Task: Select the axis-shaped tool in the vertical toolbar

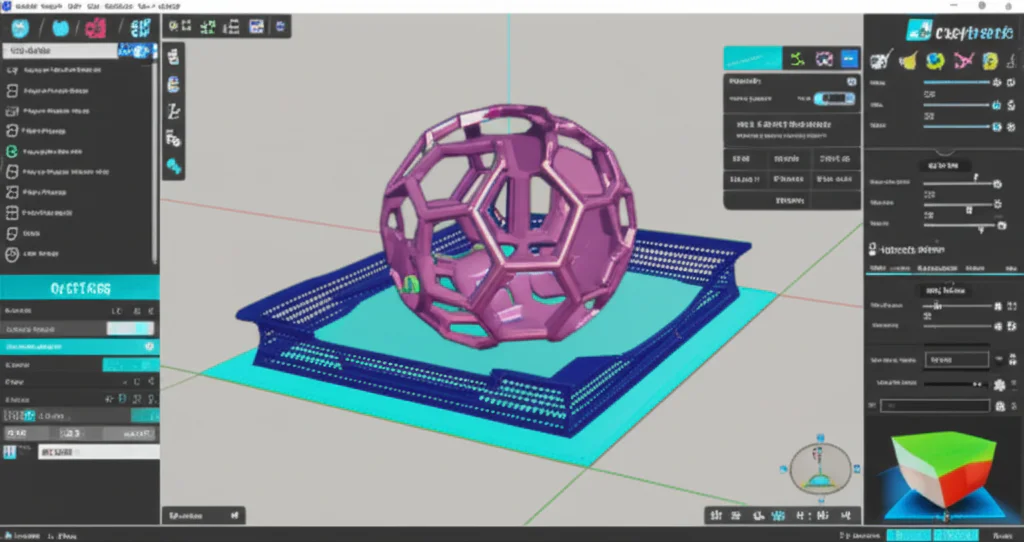Action: tap(174, 112)
